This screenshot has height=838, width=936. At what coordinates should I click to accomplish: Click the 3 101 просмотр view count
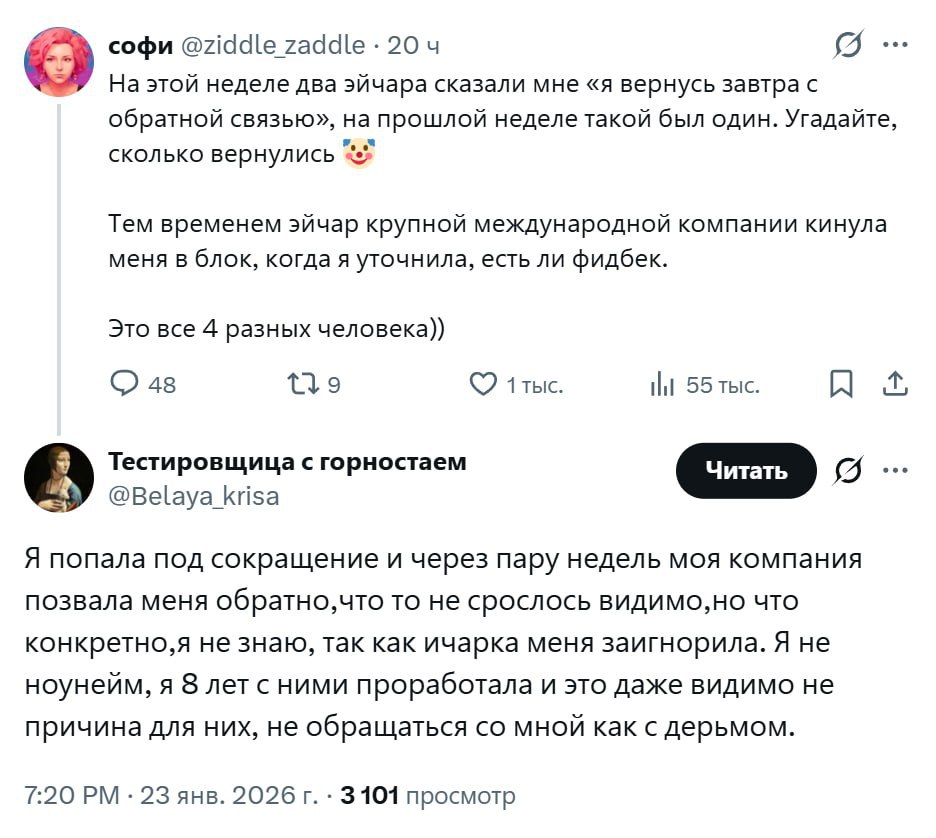coord(428,796)
